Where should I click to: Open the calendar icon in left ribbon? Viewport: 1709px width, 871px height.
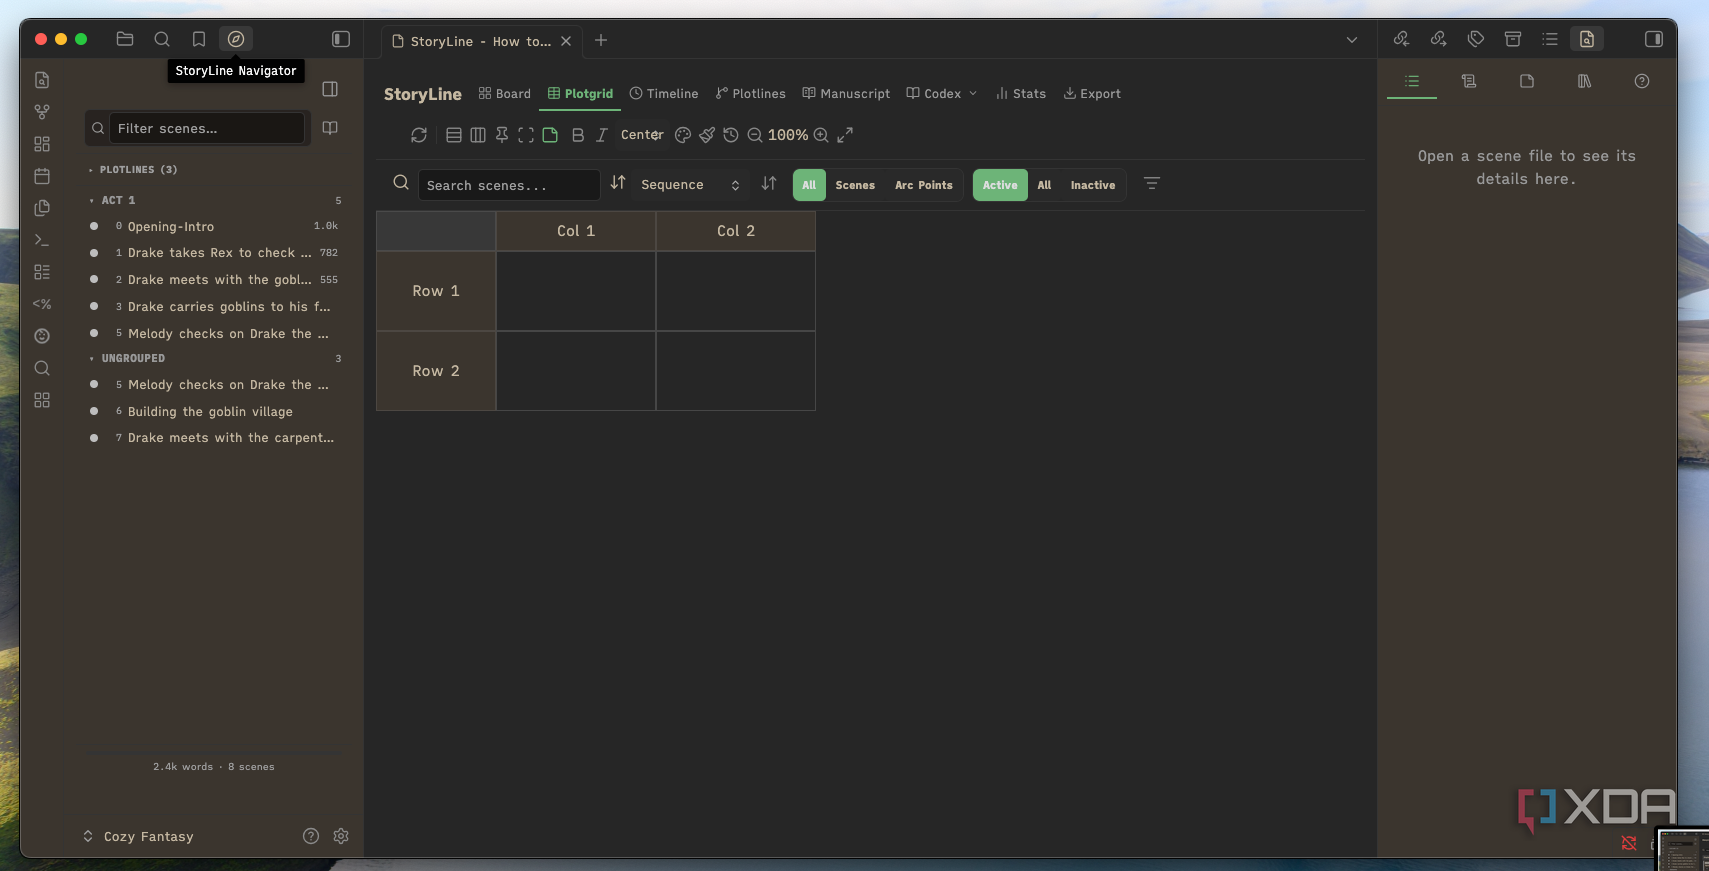click(x=42, y=176)
